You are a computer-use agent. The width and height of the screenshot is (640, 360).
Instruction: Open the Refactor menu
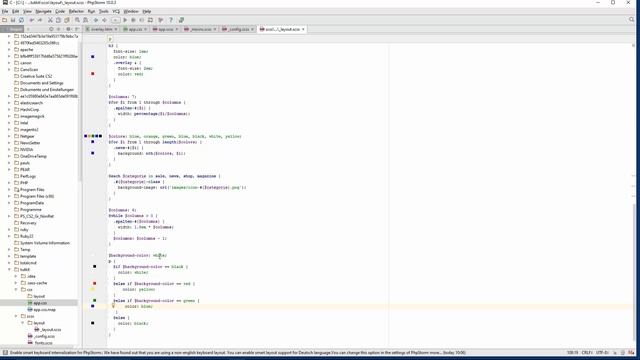76,11
